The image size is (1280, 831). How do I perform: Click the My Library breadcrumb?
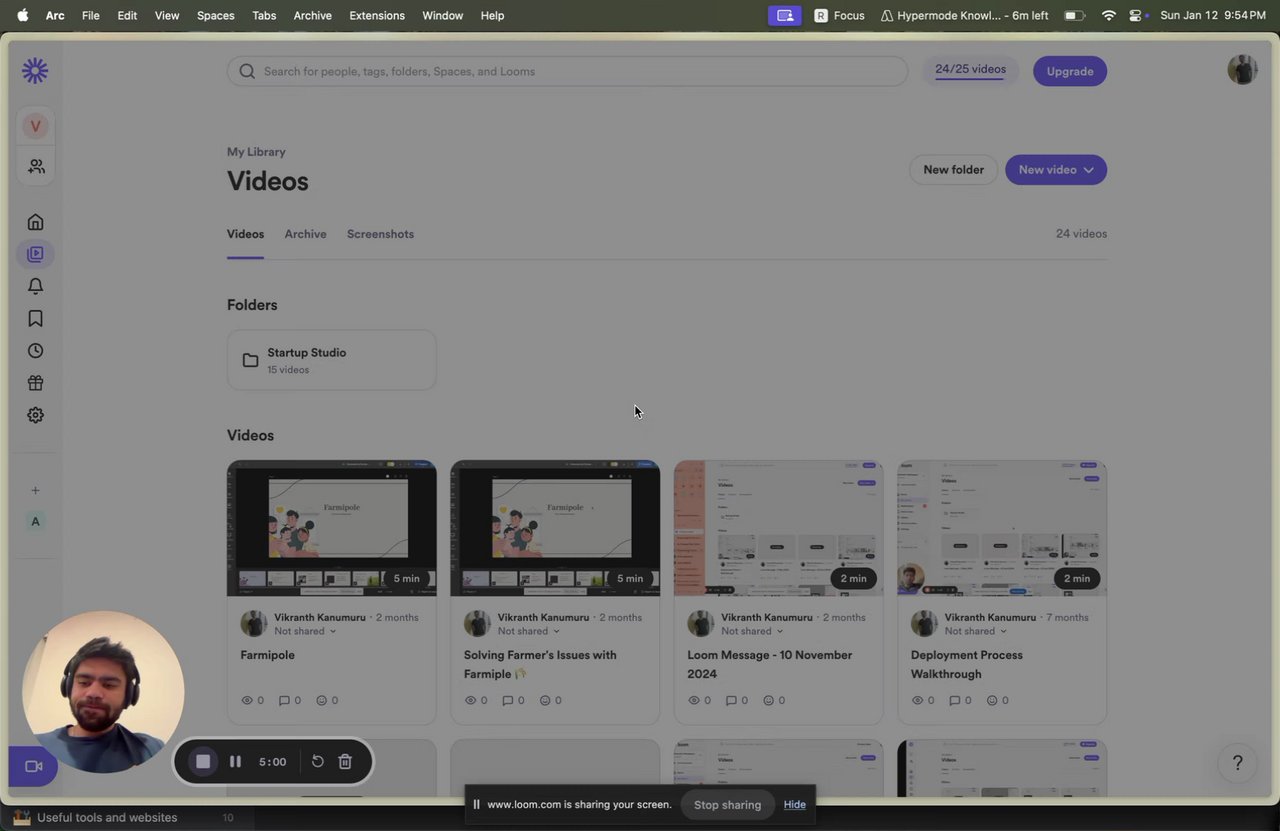click(x=256, y=152)
